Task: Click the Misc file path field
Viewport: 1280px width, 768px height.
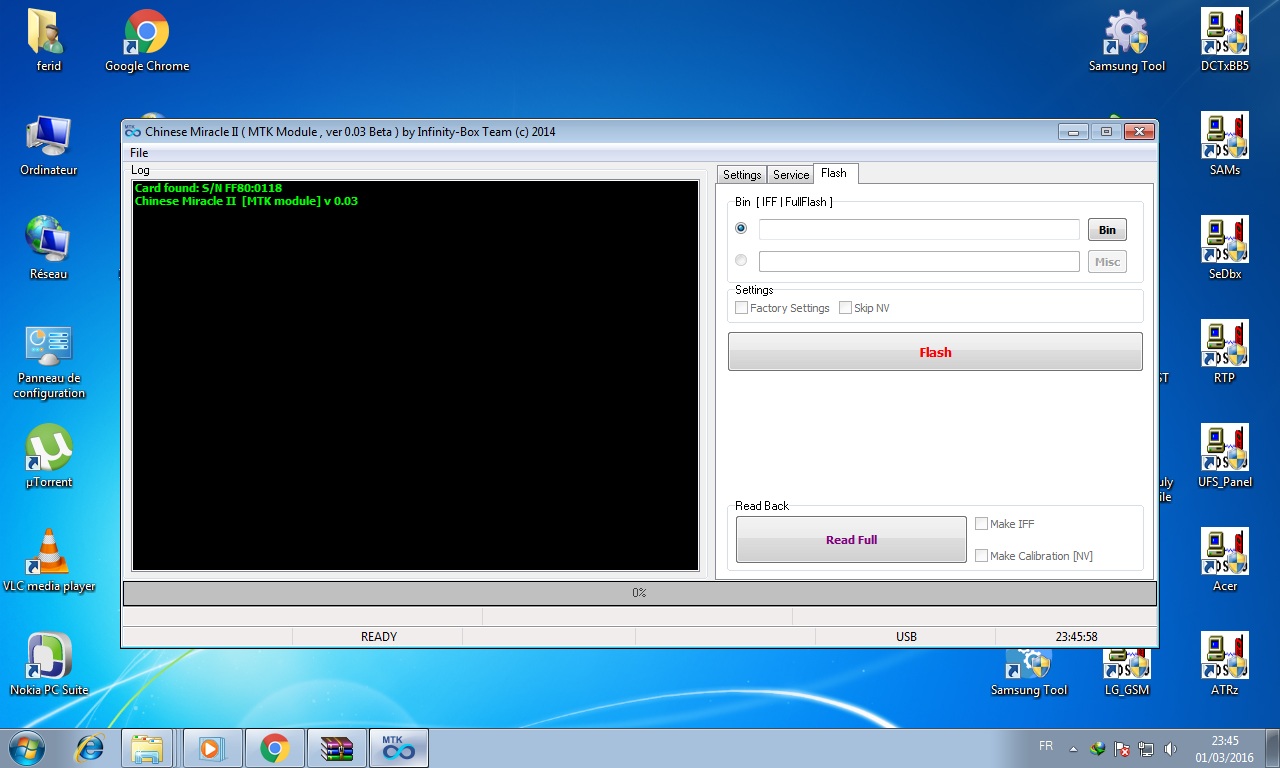Action: pos(919,262)
